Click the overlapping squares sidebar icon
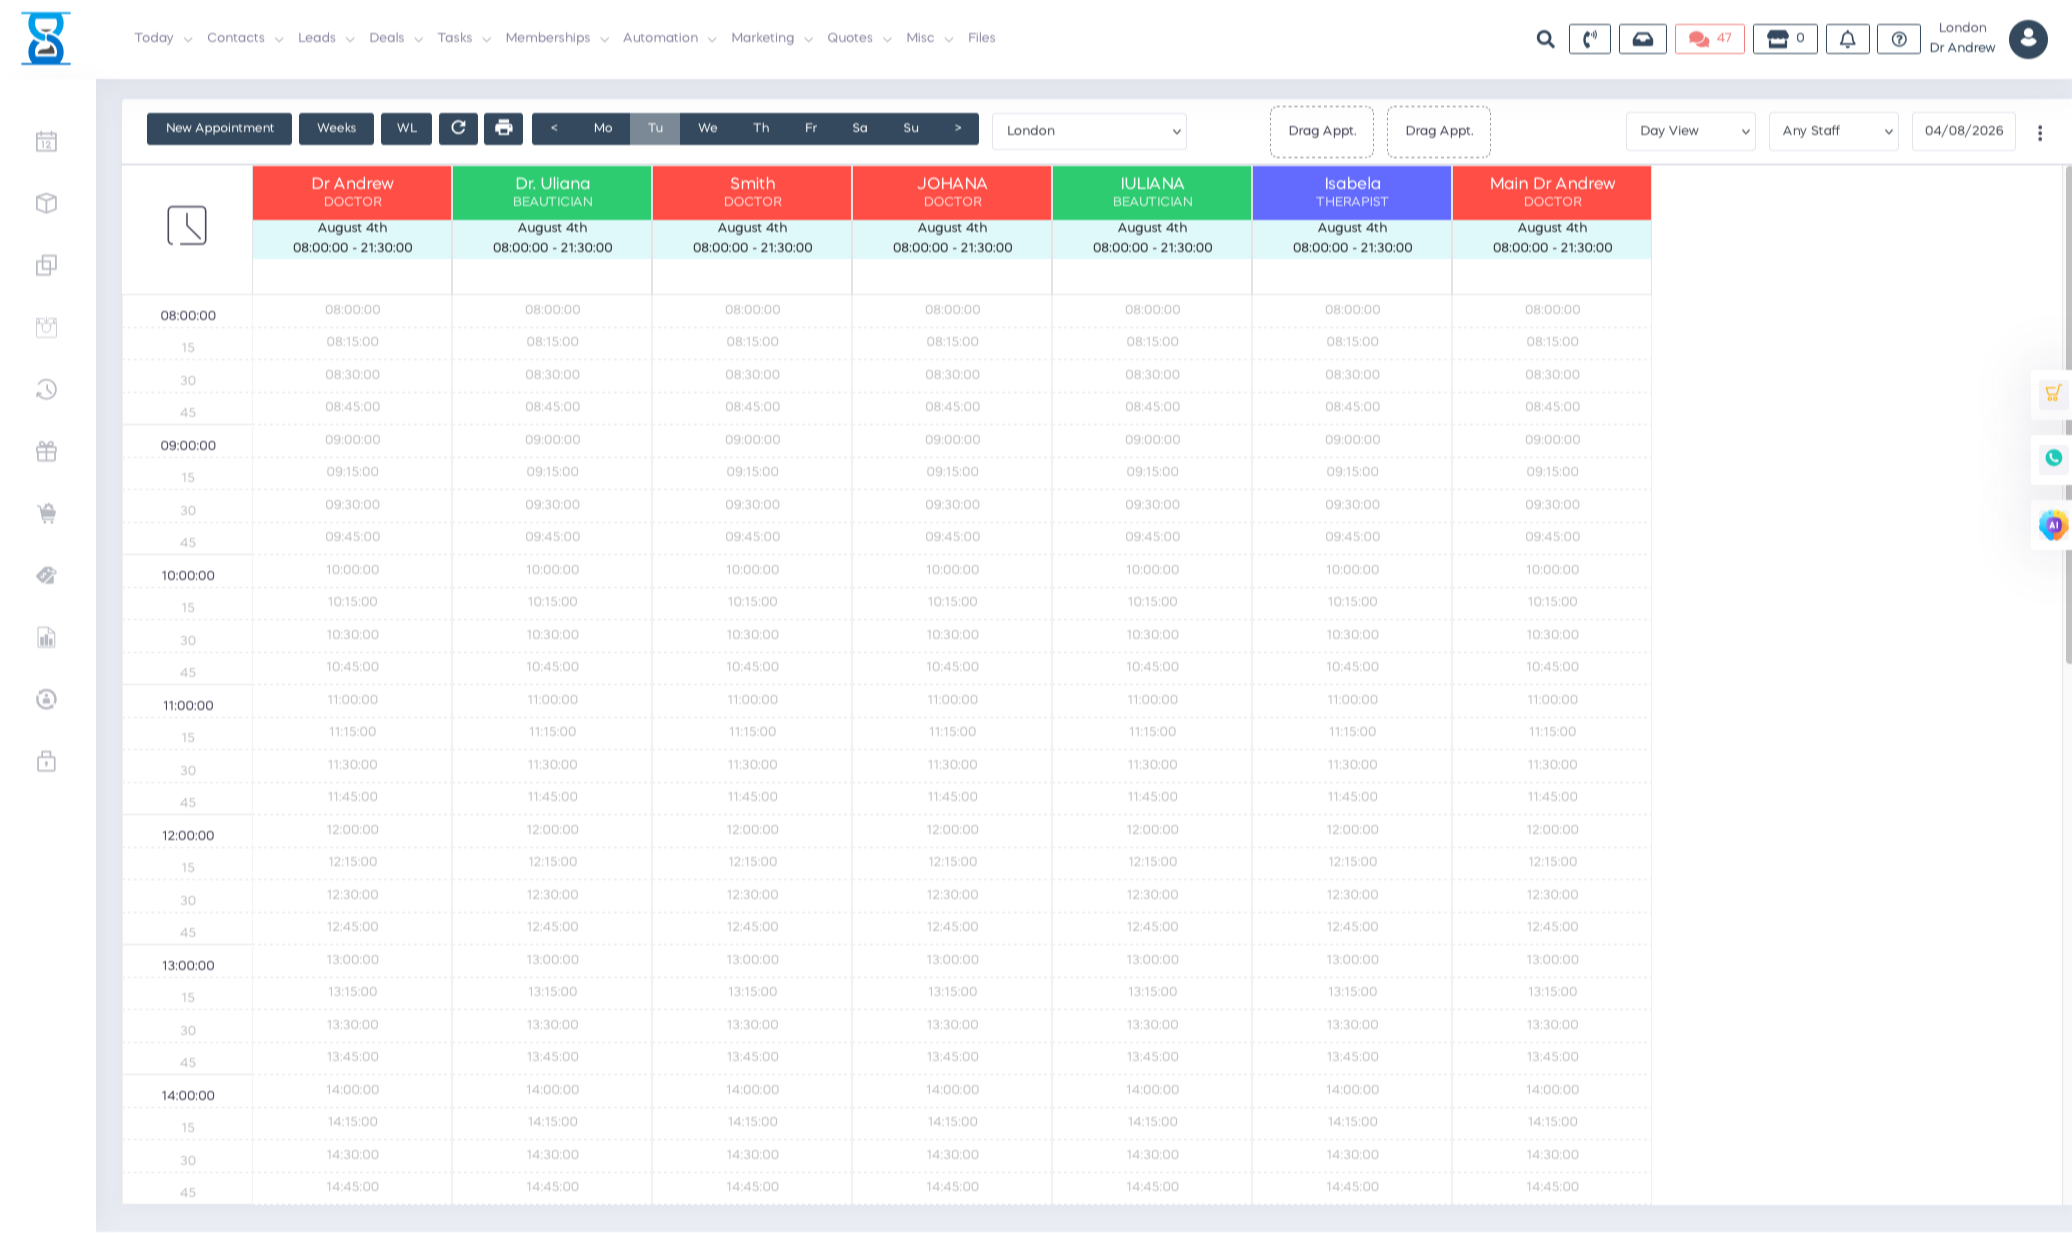This screenshot has height=1233, width=2072. tap(46, 265)
